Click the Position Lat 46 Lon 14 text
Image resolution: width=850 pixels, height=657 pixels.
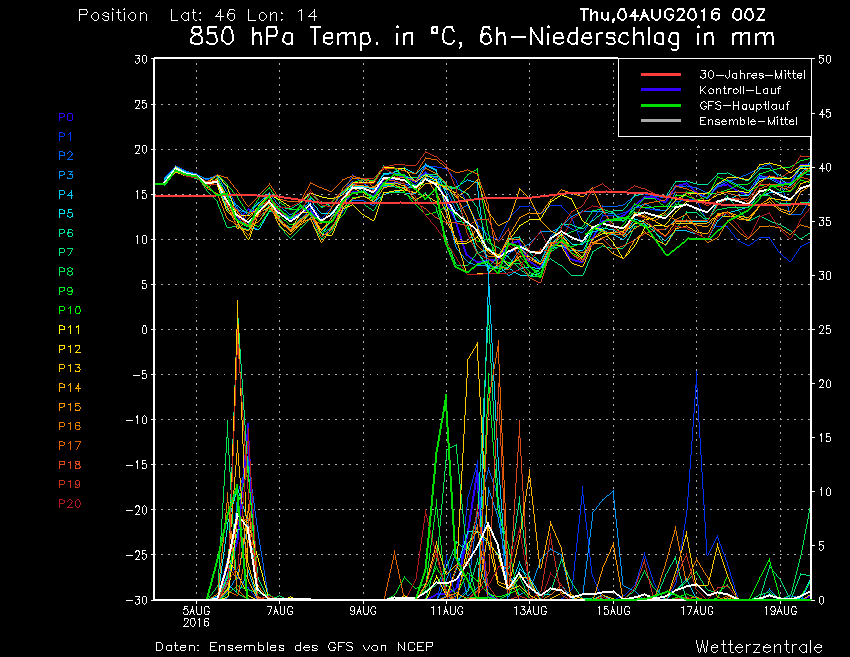(x=183, y=16)
